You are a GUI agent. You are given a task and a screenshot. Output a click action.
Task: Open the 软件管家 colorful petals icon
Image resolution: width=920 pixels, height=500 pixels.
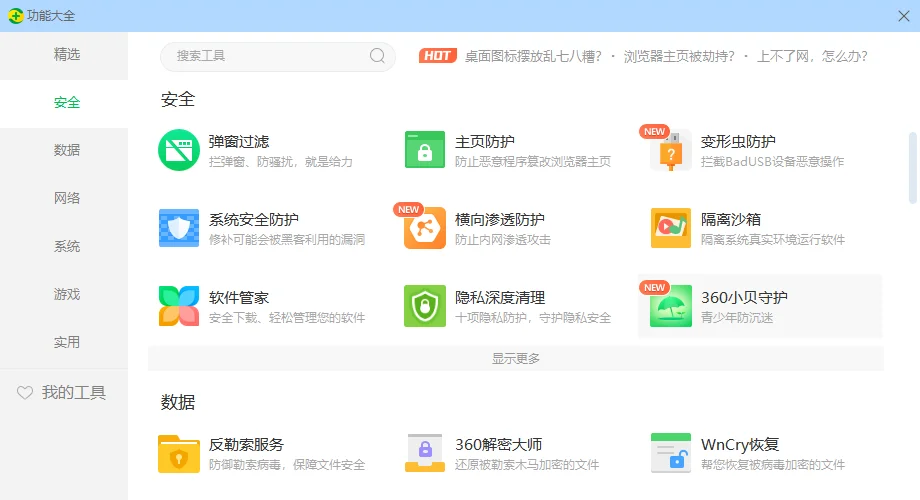coord(179,306)
